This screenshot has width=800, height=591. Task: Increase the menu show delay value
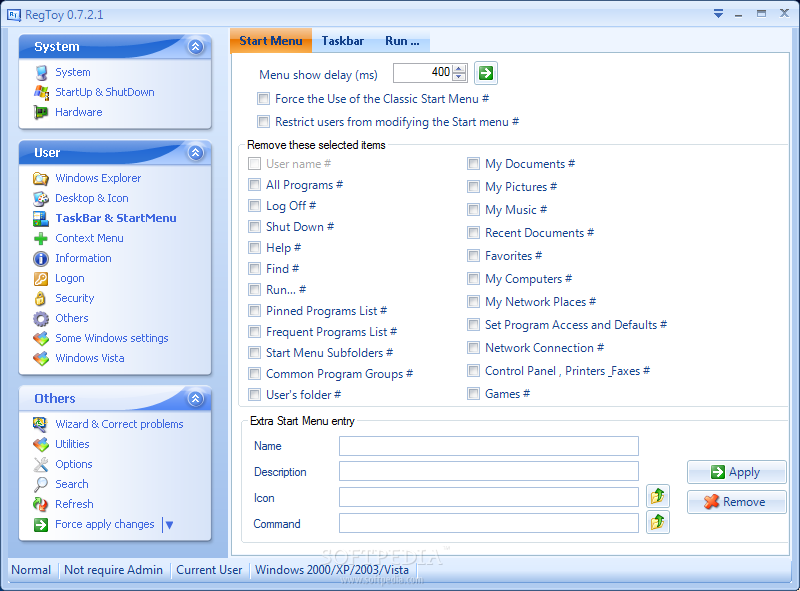(459, 68)
